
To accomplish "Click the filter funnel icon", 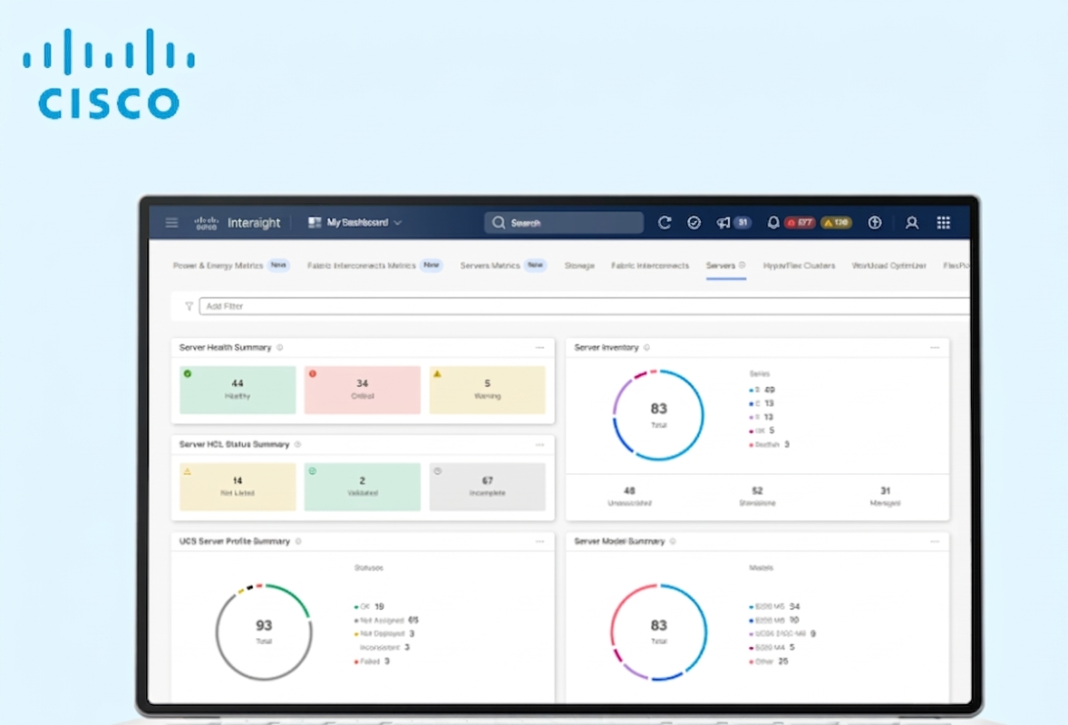I will point(189,307).
